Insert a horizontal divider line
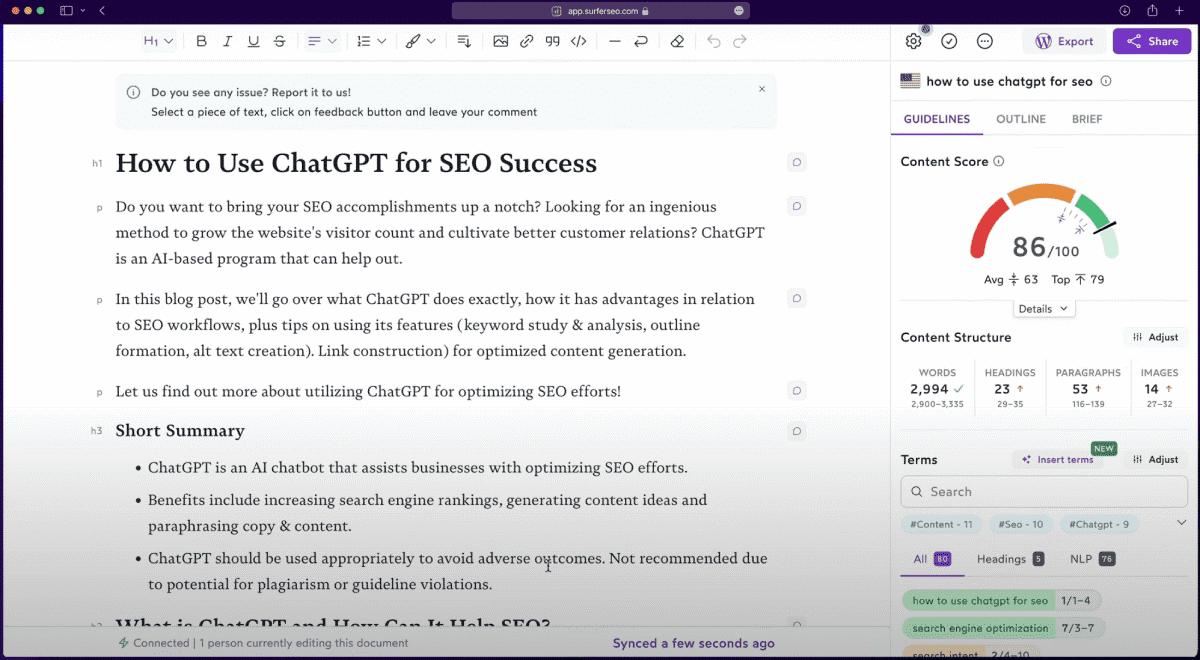 coord(614,41)
